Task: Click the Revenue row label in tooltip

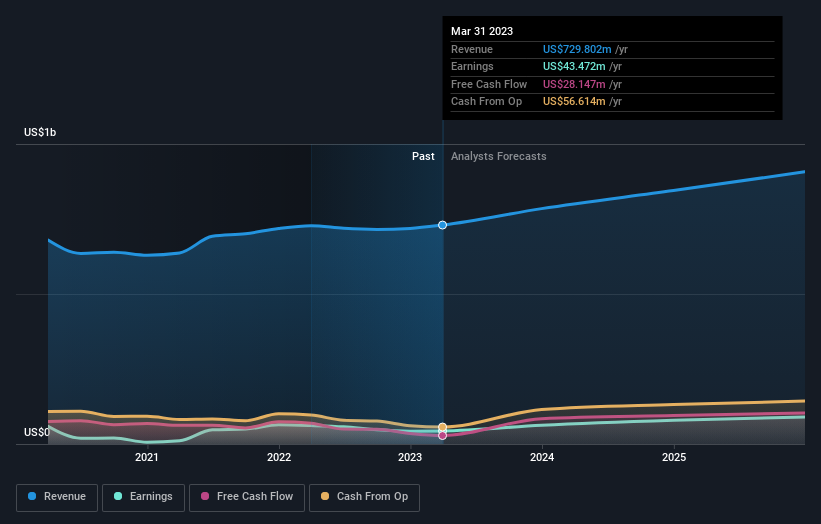Action: [472, 49]
